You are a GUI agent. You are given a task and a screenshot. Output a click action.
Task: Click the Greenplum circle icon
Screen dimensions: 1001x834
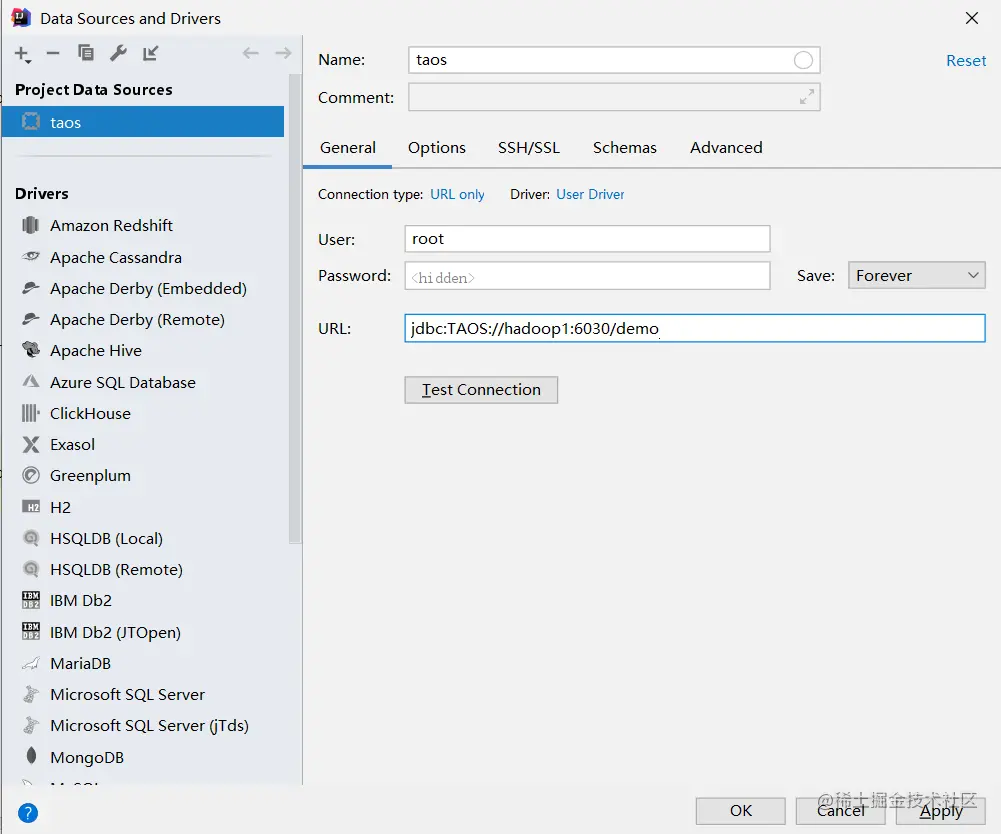click(31, 476)
